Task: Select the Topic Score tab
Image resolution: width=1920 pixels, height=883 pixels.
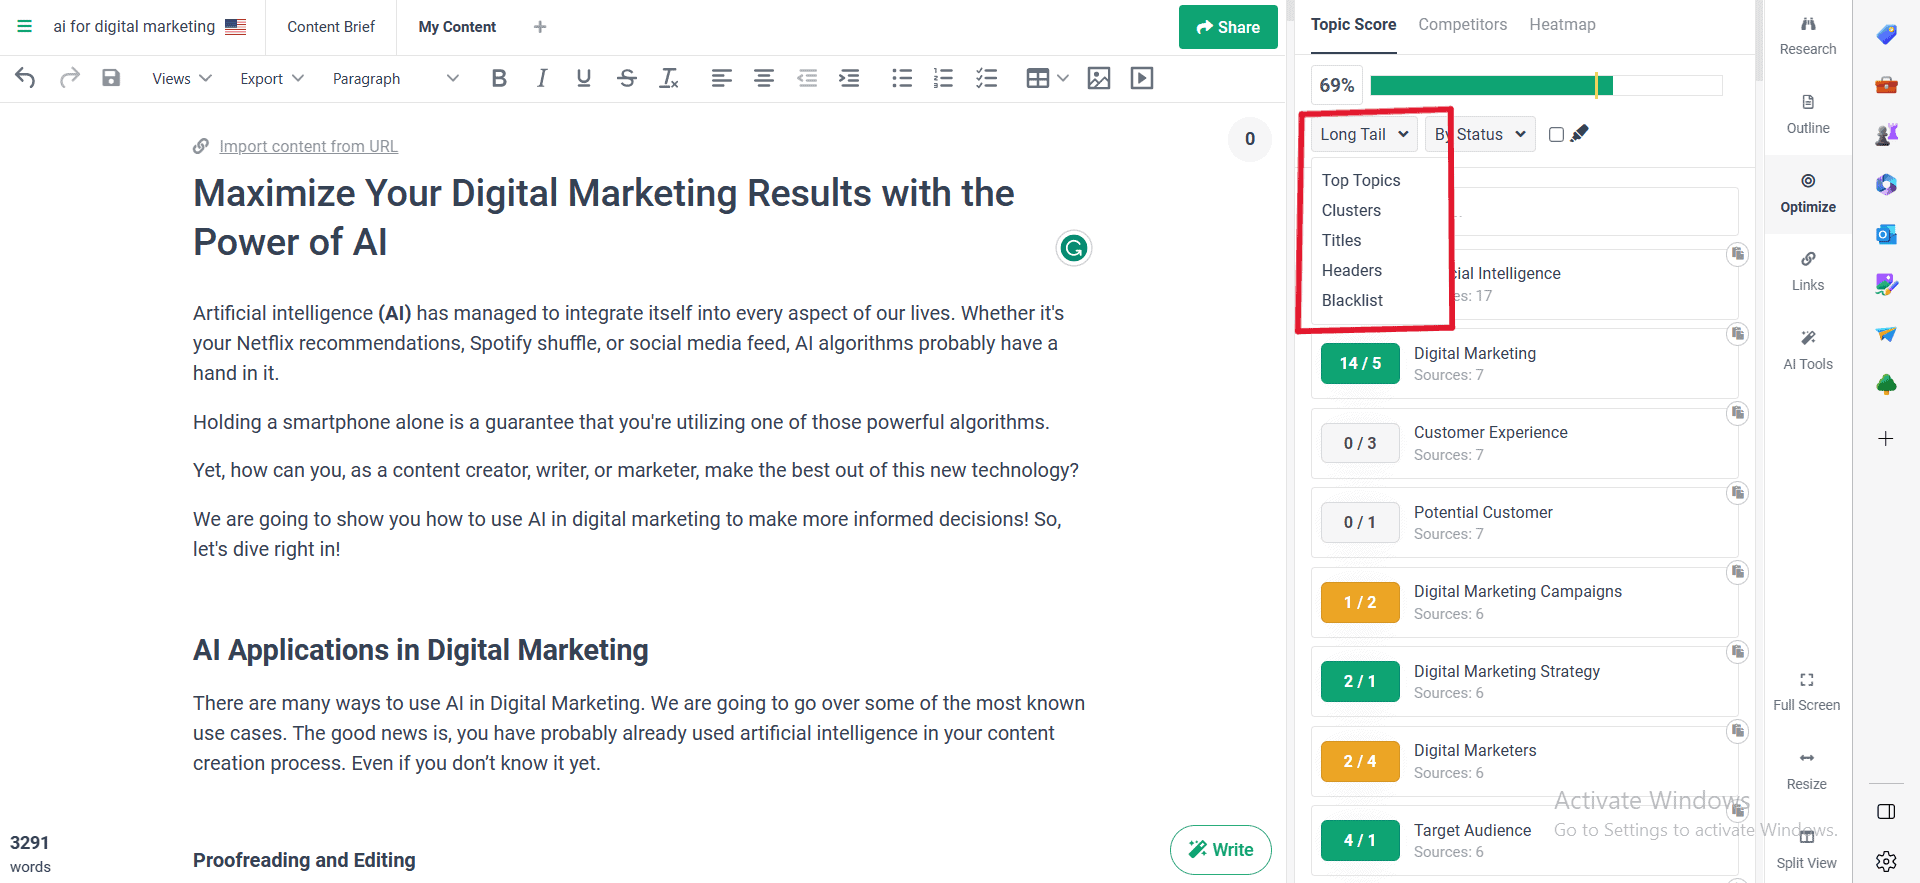Action: tap(1353, 24)
